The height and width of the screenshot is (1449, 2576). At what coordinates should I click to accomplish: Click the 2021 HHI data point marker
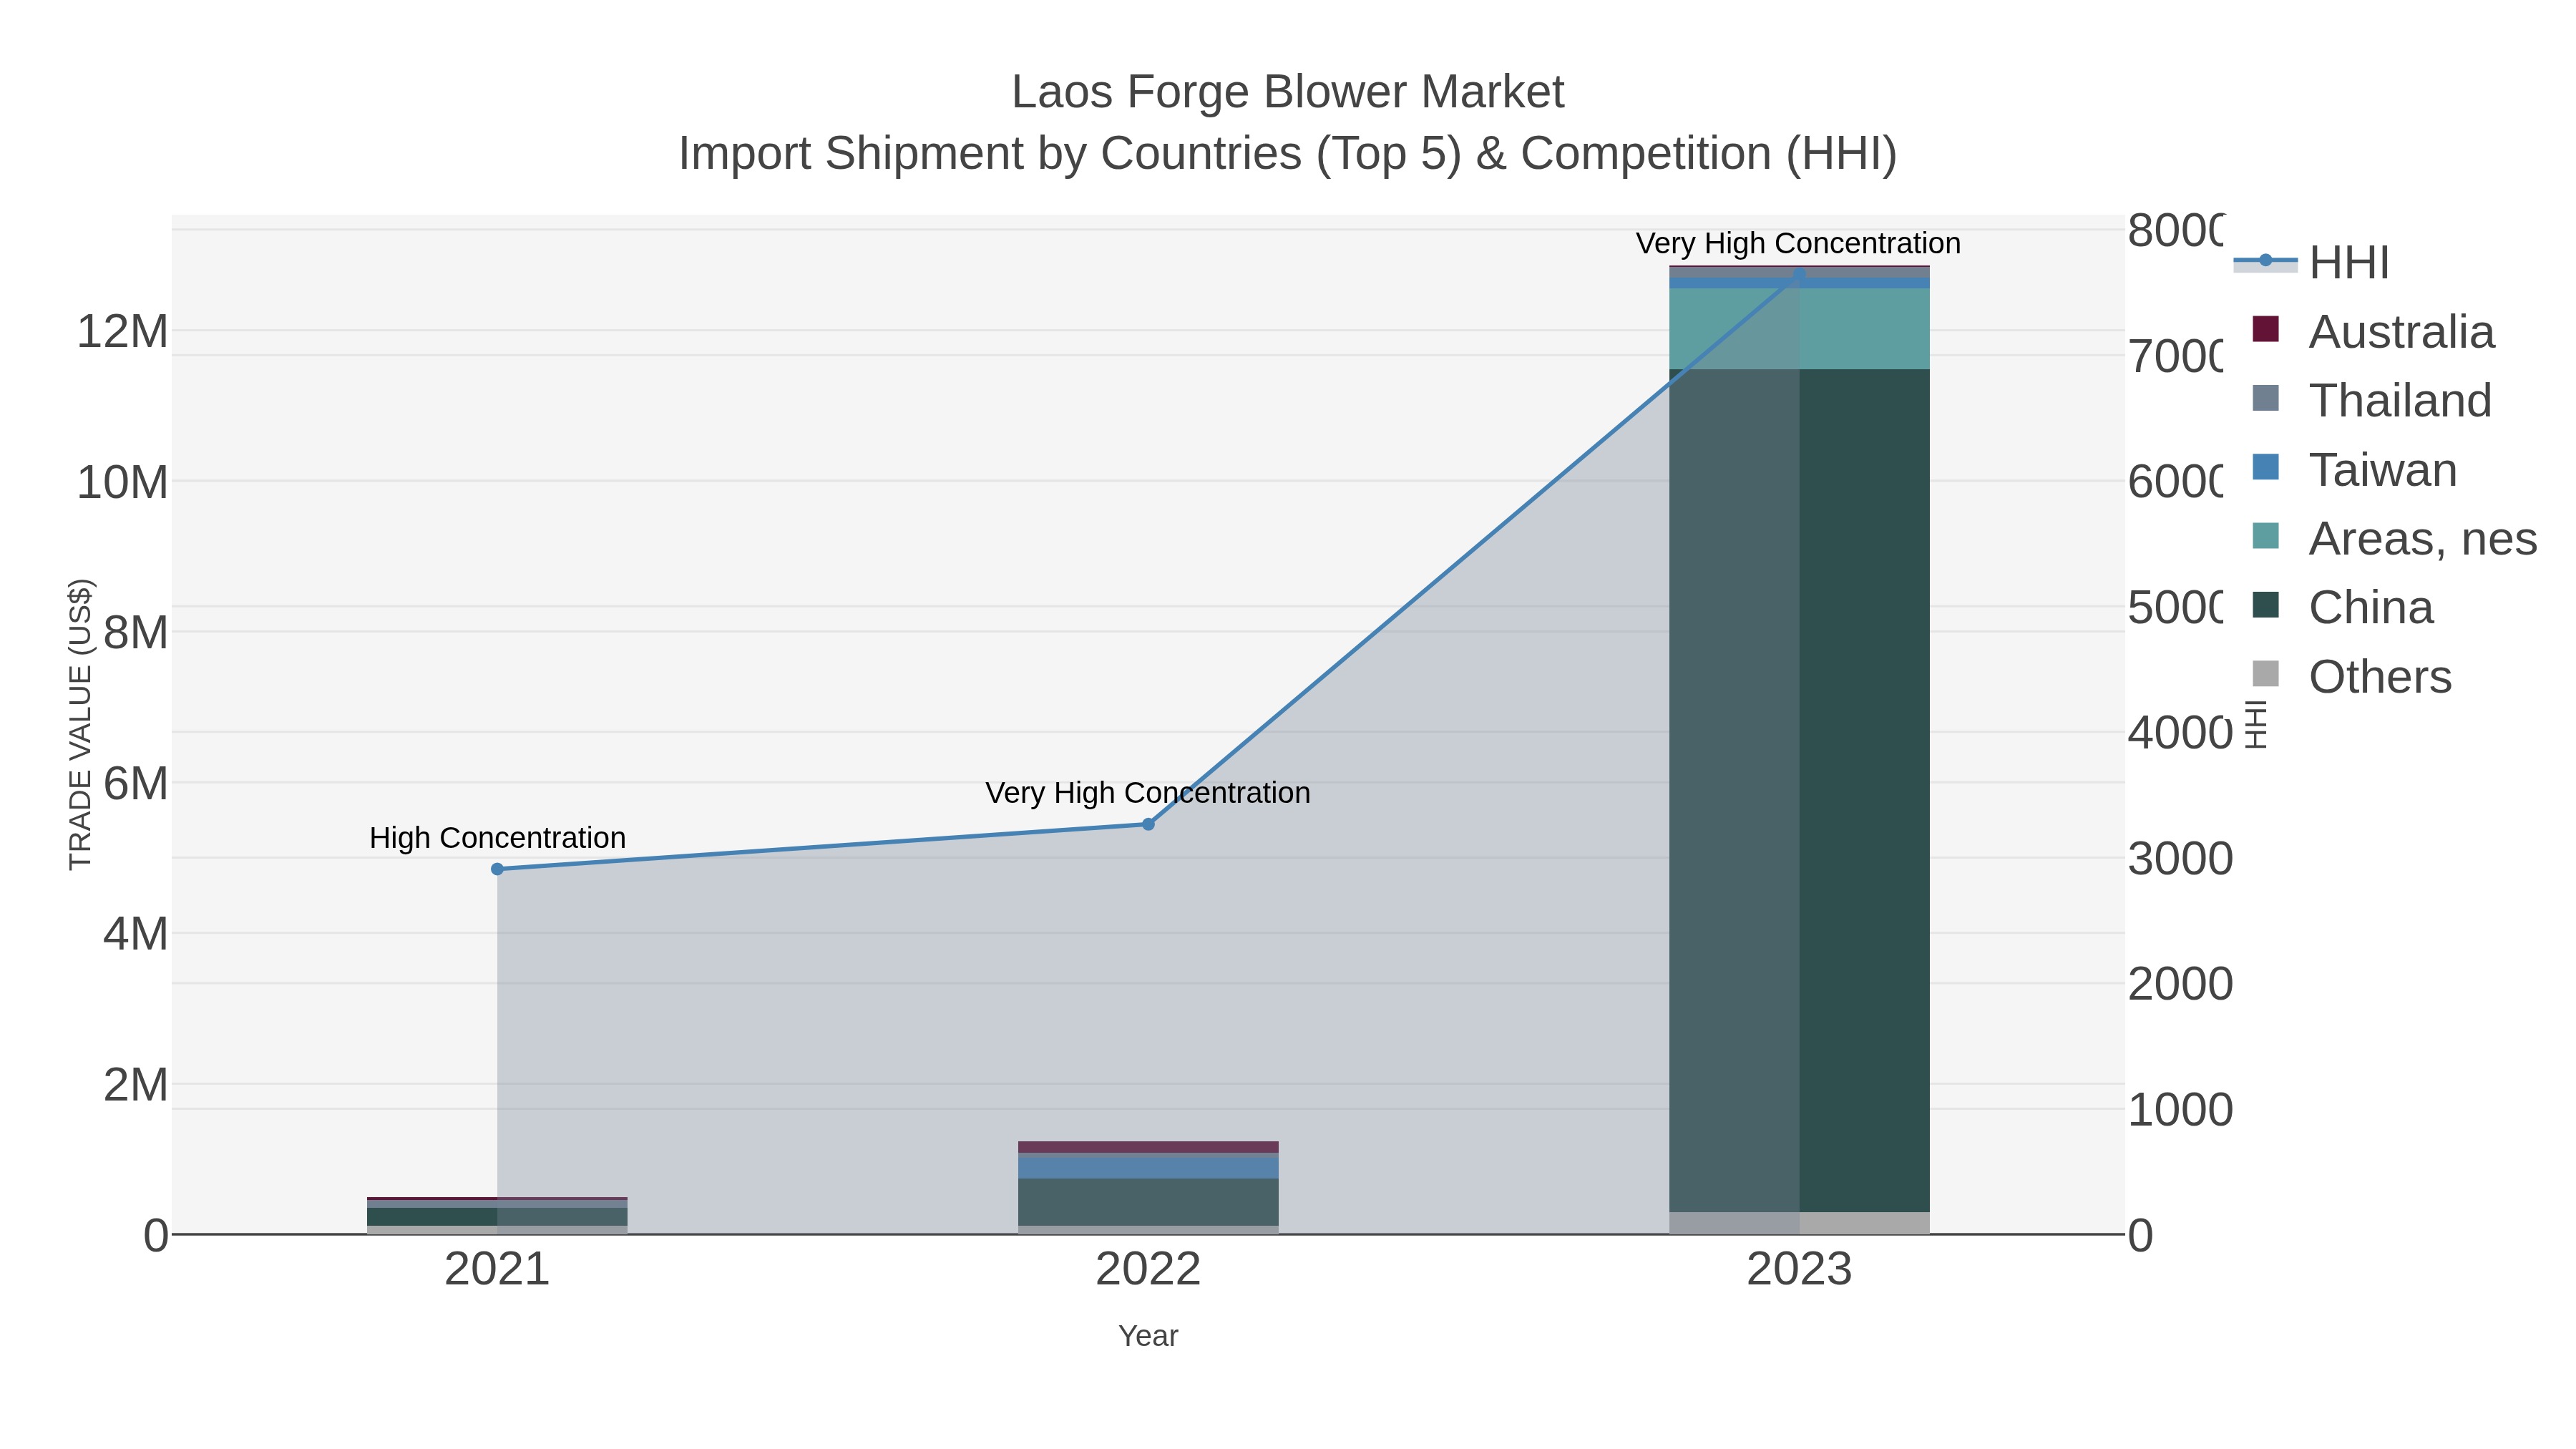pos(497,869)
